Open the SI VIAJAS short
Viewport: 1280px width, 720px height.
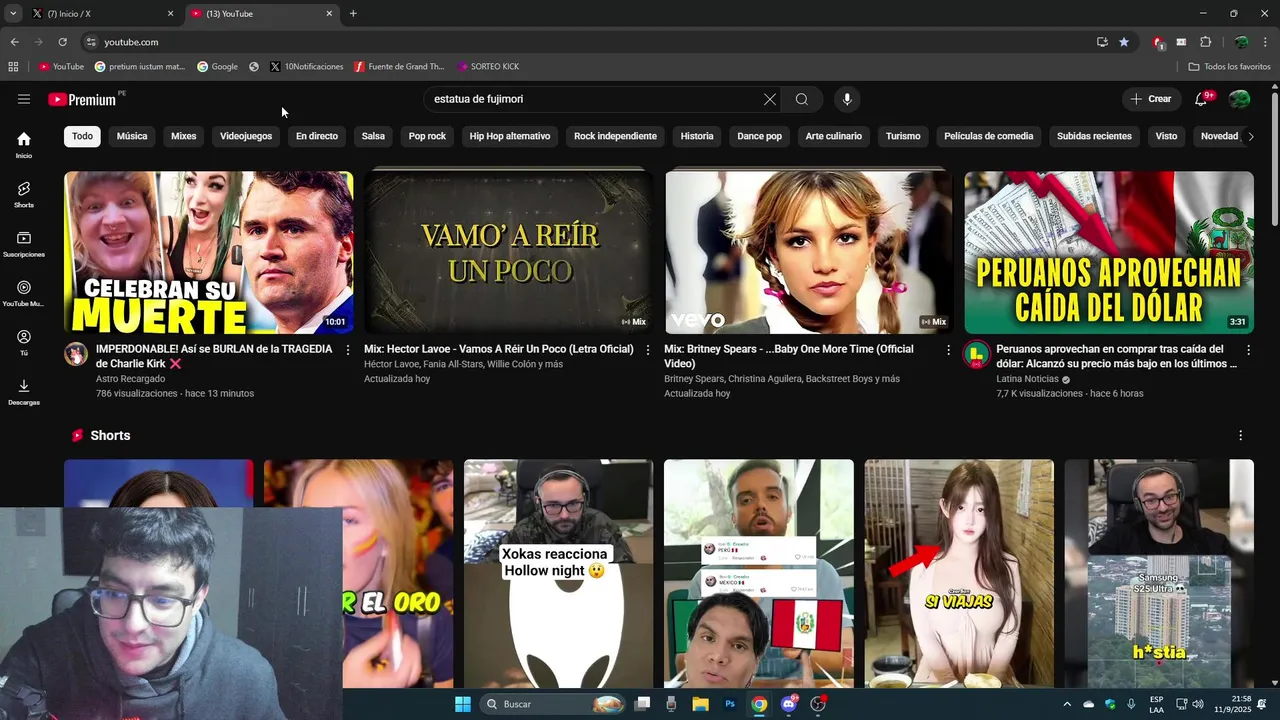[x=959, y=573]
